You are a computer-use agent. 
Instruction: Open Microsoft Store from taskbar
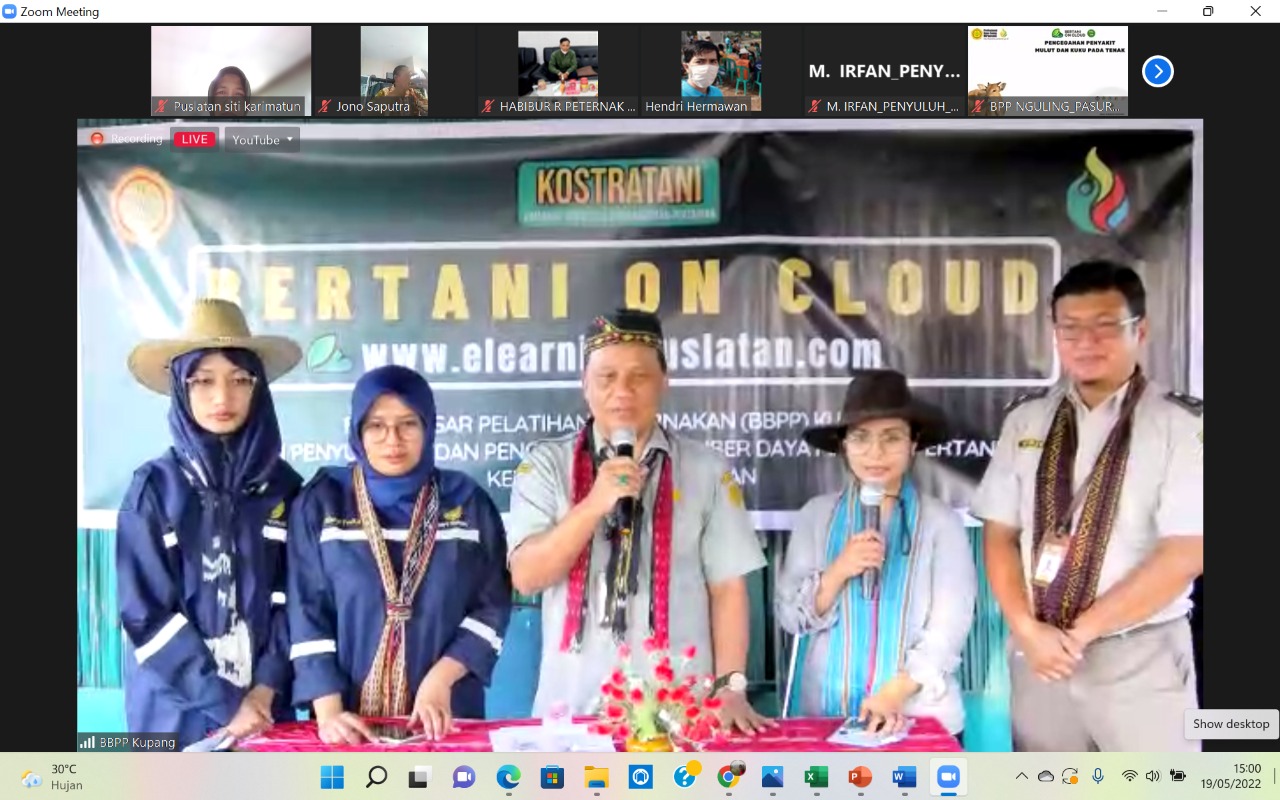(552, 777)
